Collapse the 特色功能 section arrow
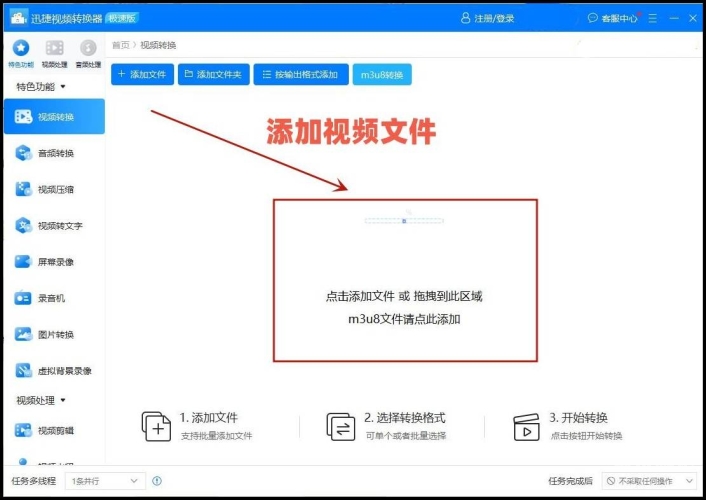The width and height of the screenshot is (706, 500). click(63, 86)
